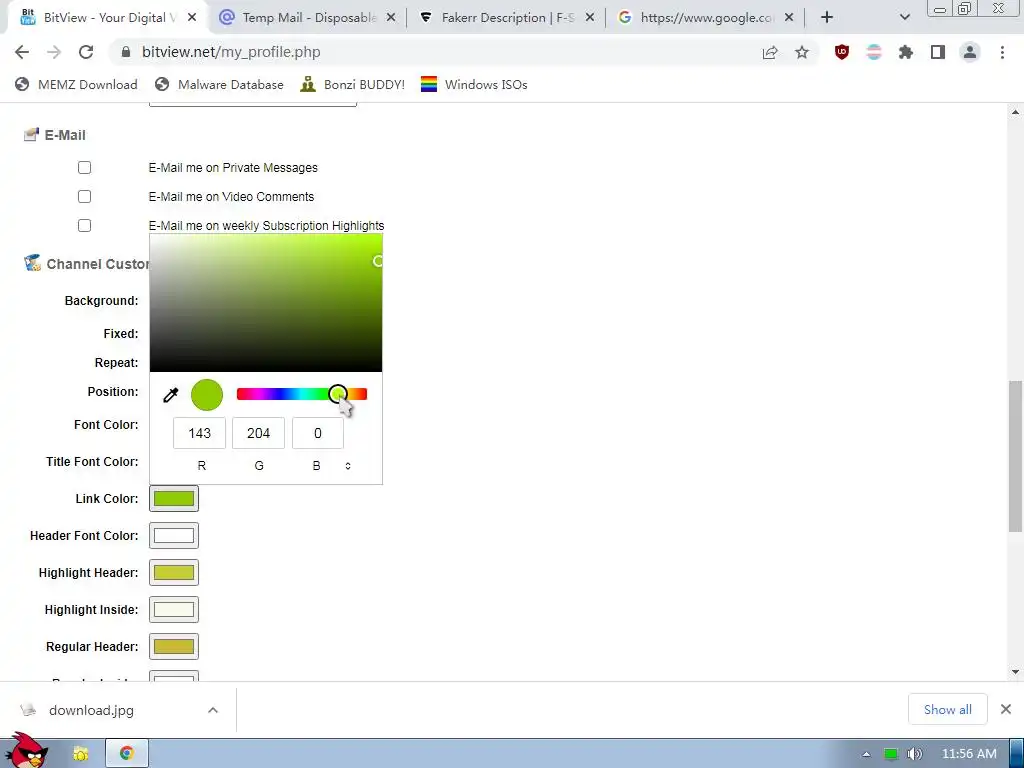The height and width of the screenshot is (768, 1024).
Task: Expand the tab search dropdown arrow
Action: [904, 18]
